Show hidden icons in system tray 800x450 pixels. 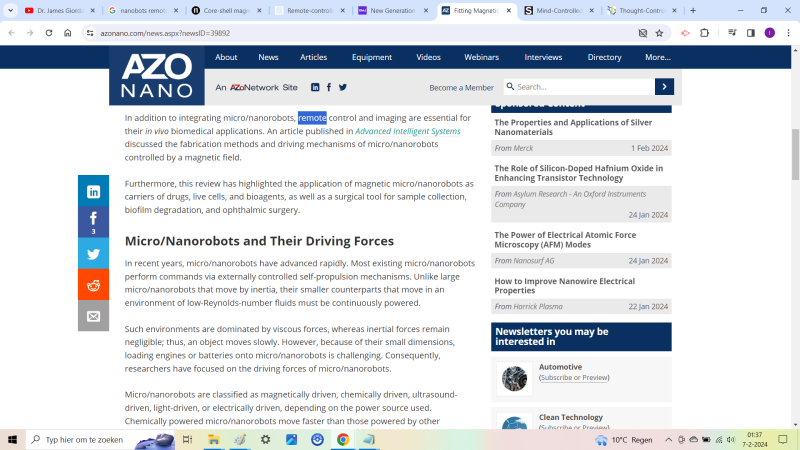[x=669, y=440]
